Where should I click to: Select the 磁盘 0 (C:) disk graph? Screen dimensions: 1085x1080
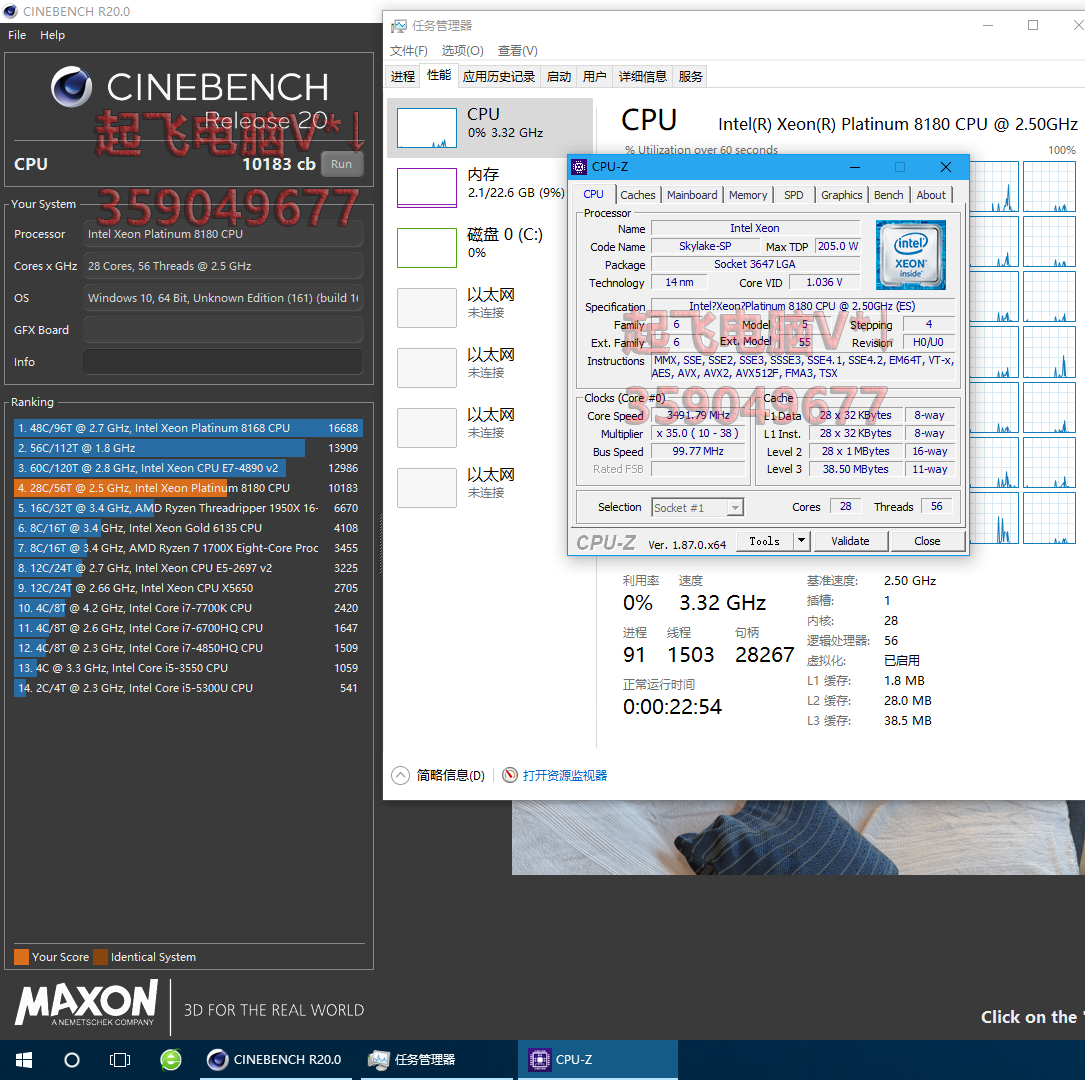[427, 248]
